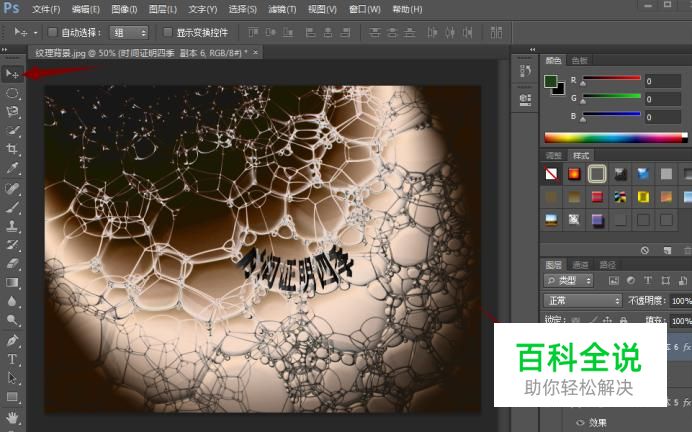Click the R value input field

(662, 81)
